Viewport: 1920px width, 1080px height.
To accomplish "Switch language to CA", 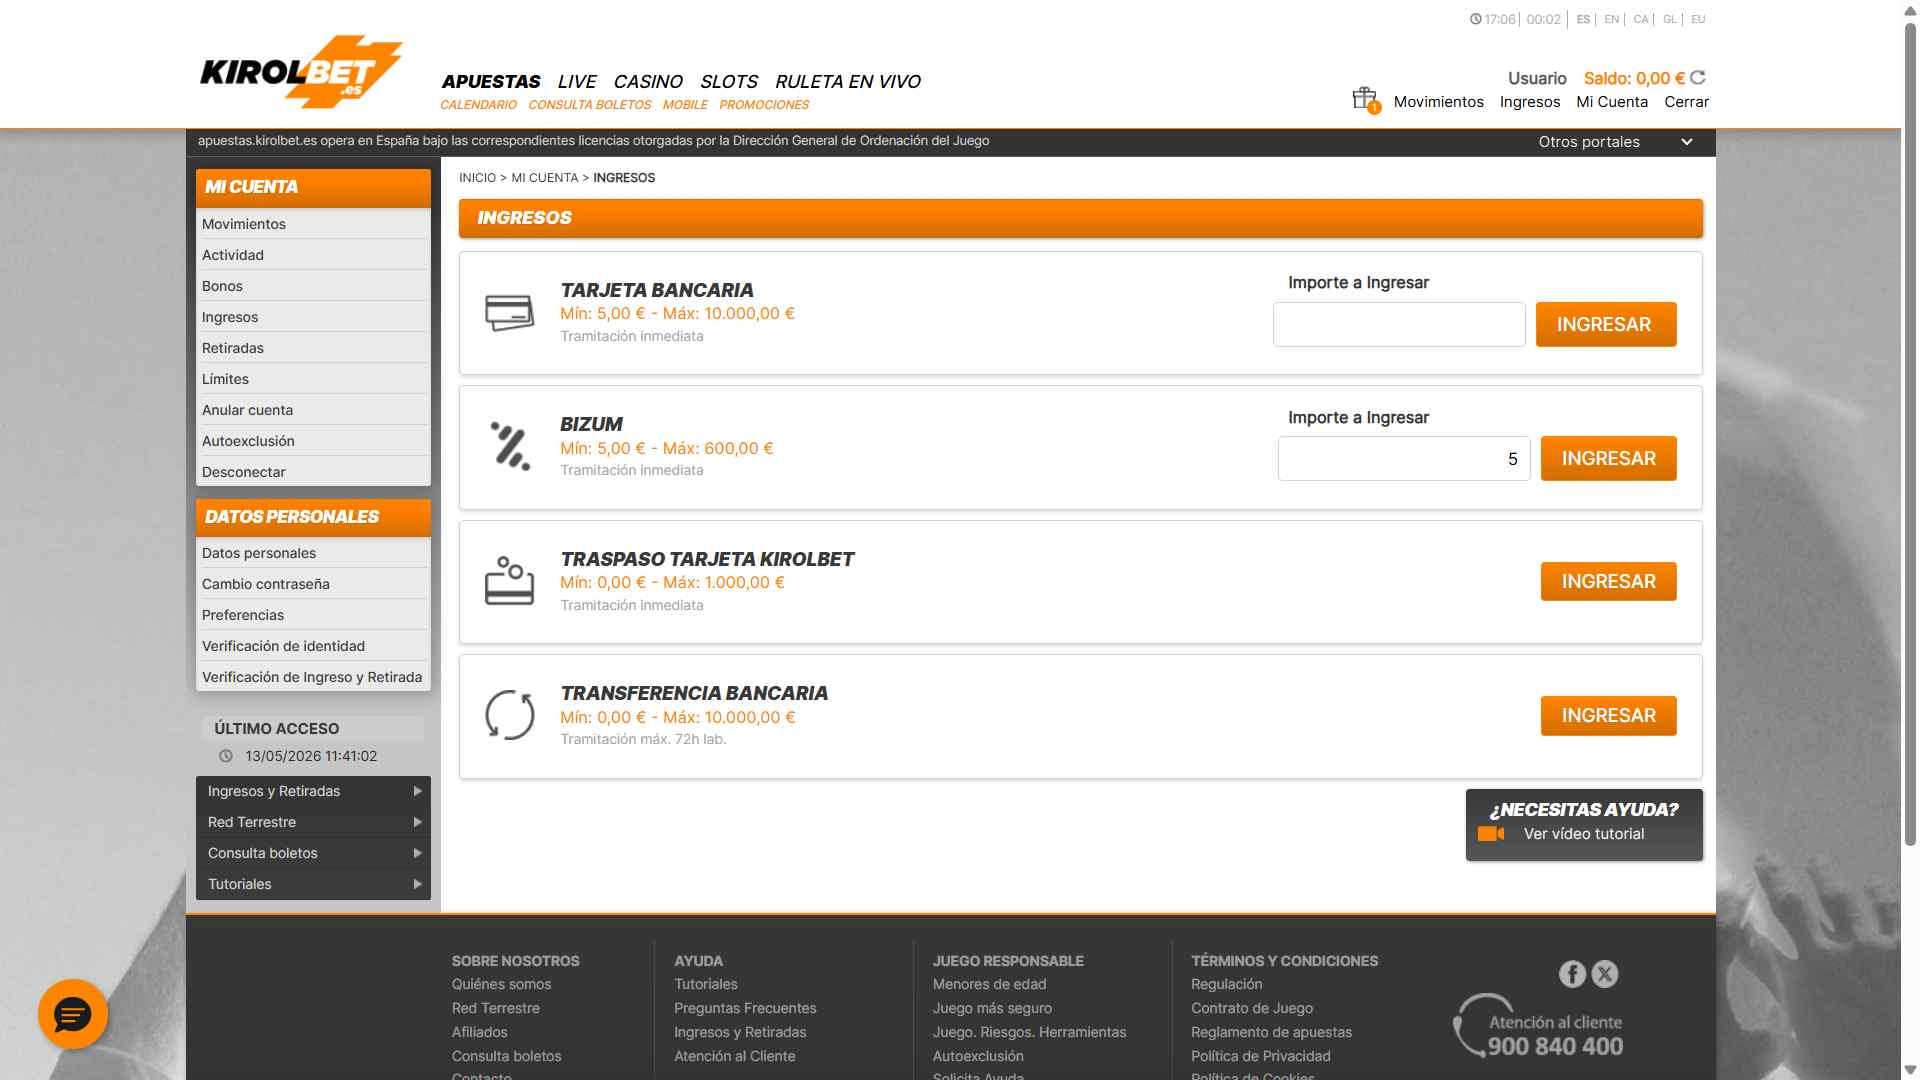I will point(1641,19).
